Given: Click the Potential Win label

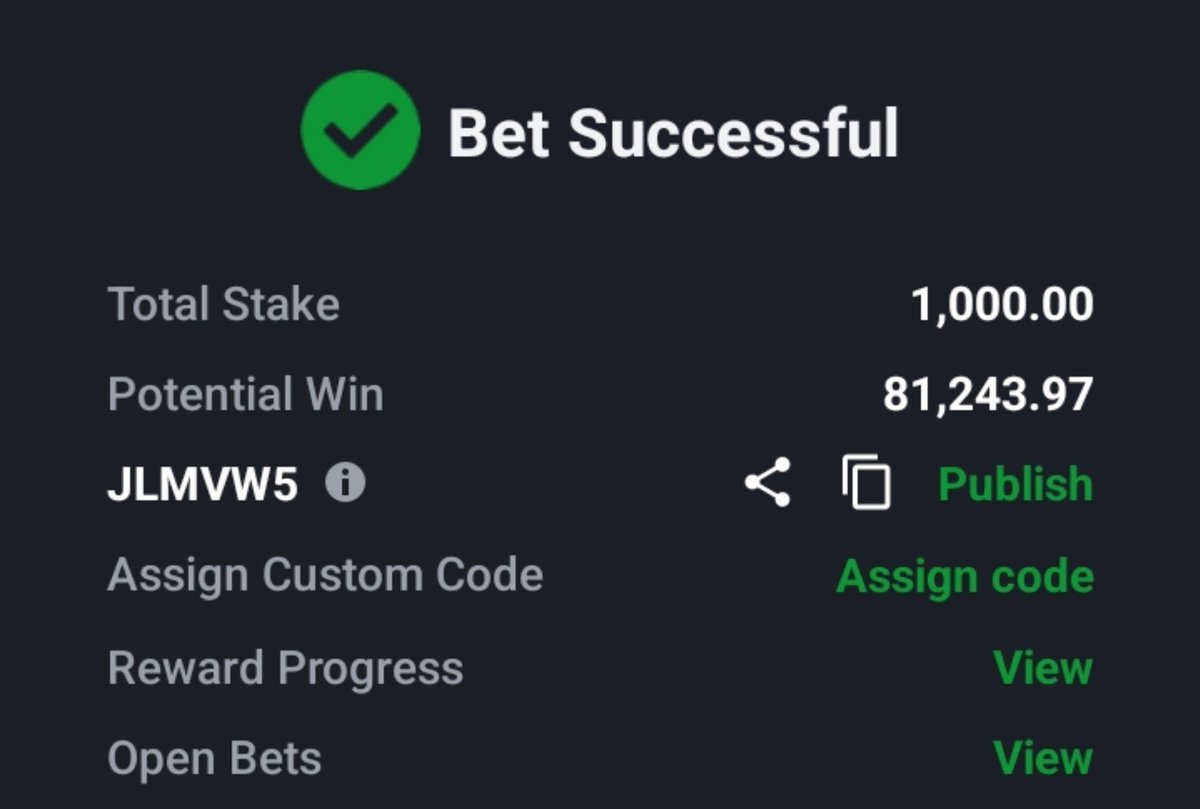Looking at the screenshot, I should click(245, 394).
